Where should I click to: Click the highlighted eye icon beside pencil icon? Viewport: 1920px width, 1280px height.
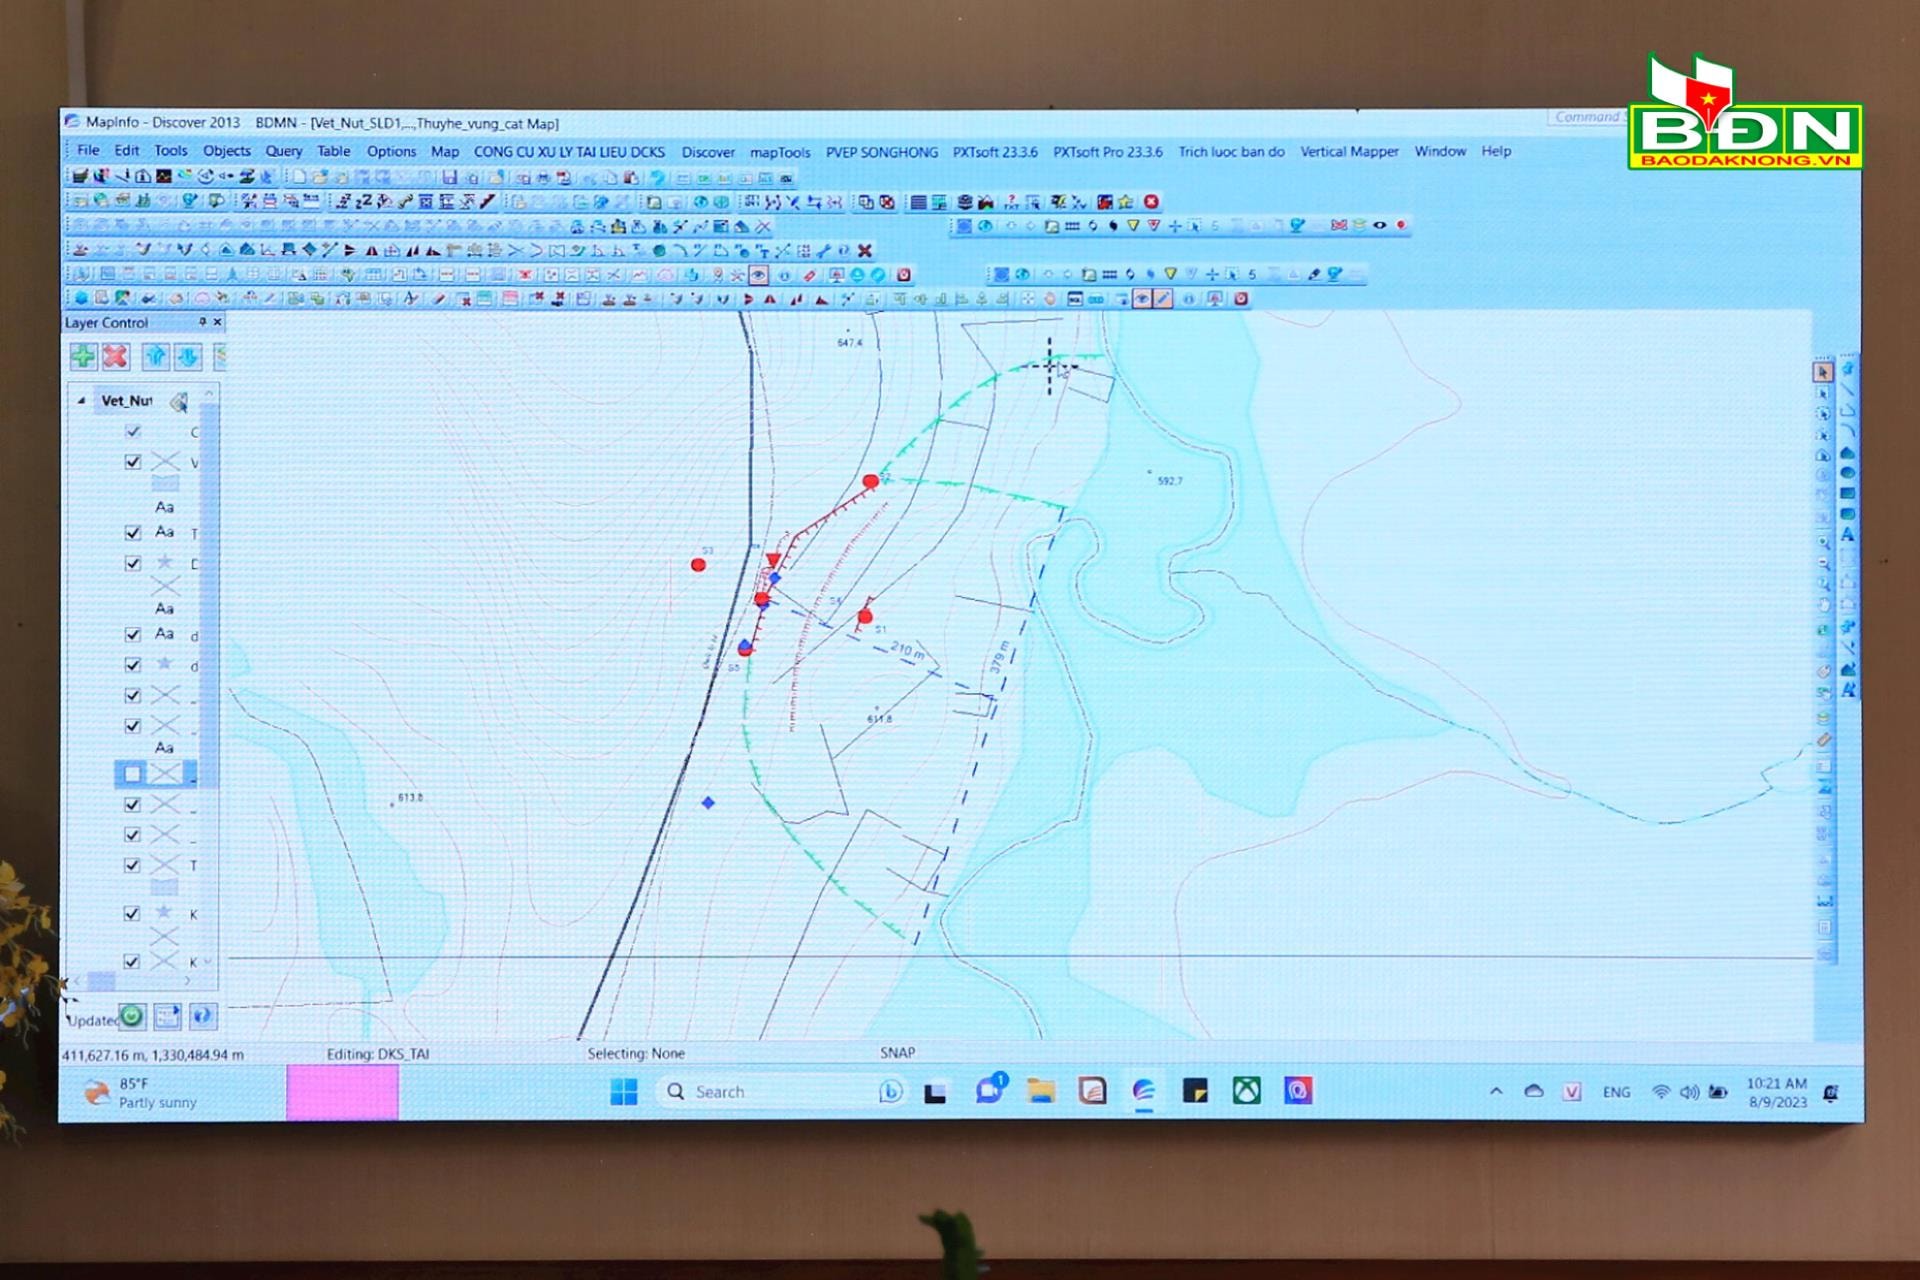pyautogui.click(x=1142, y=299)
